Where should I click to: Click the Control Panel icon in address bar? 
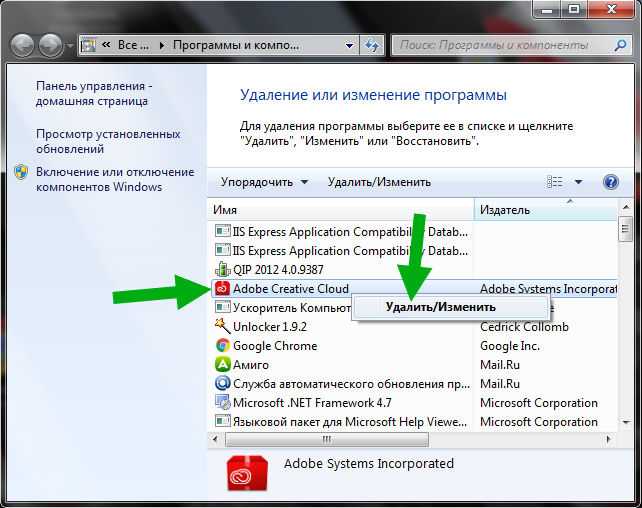click(x=88, y=45)
